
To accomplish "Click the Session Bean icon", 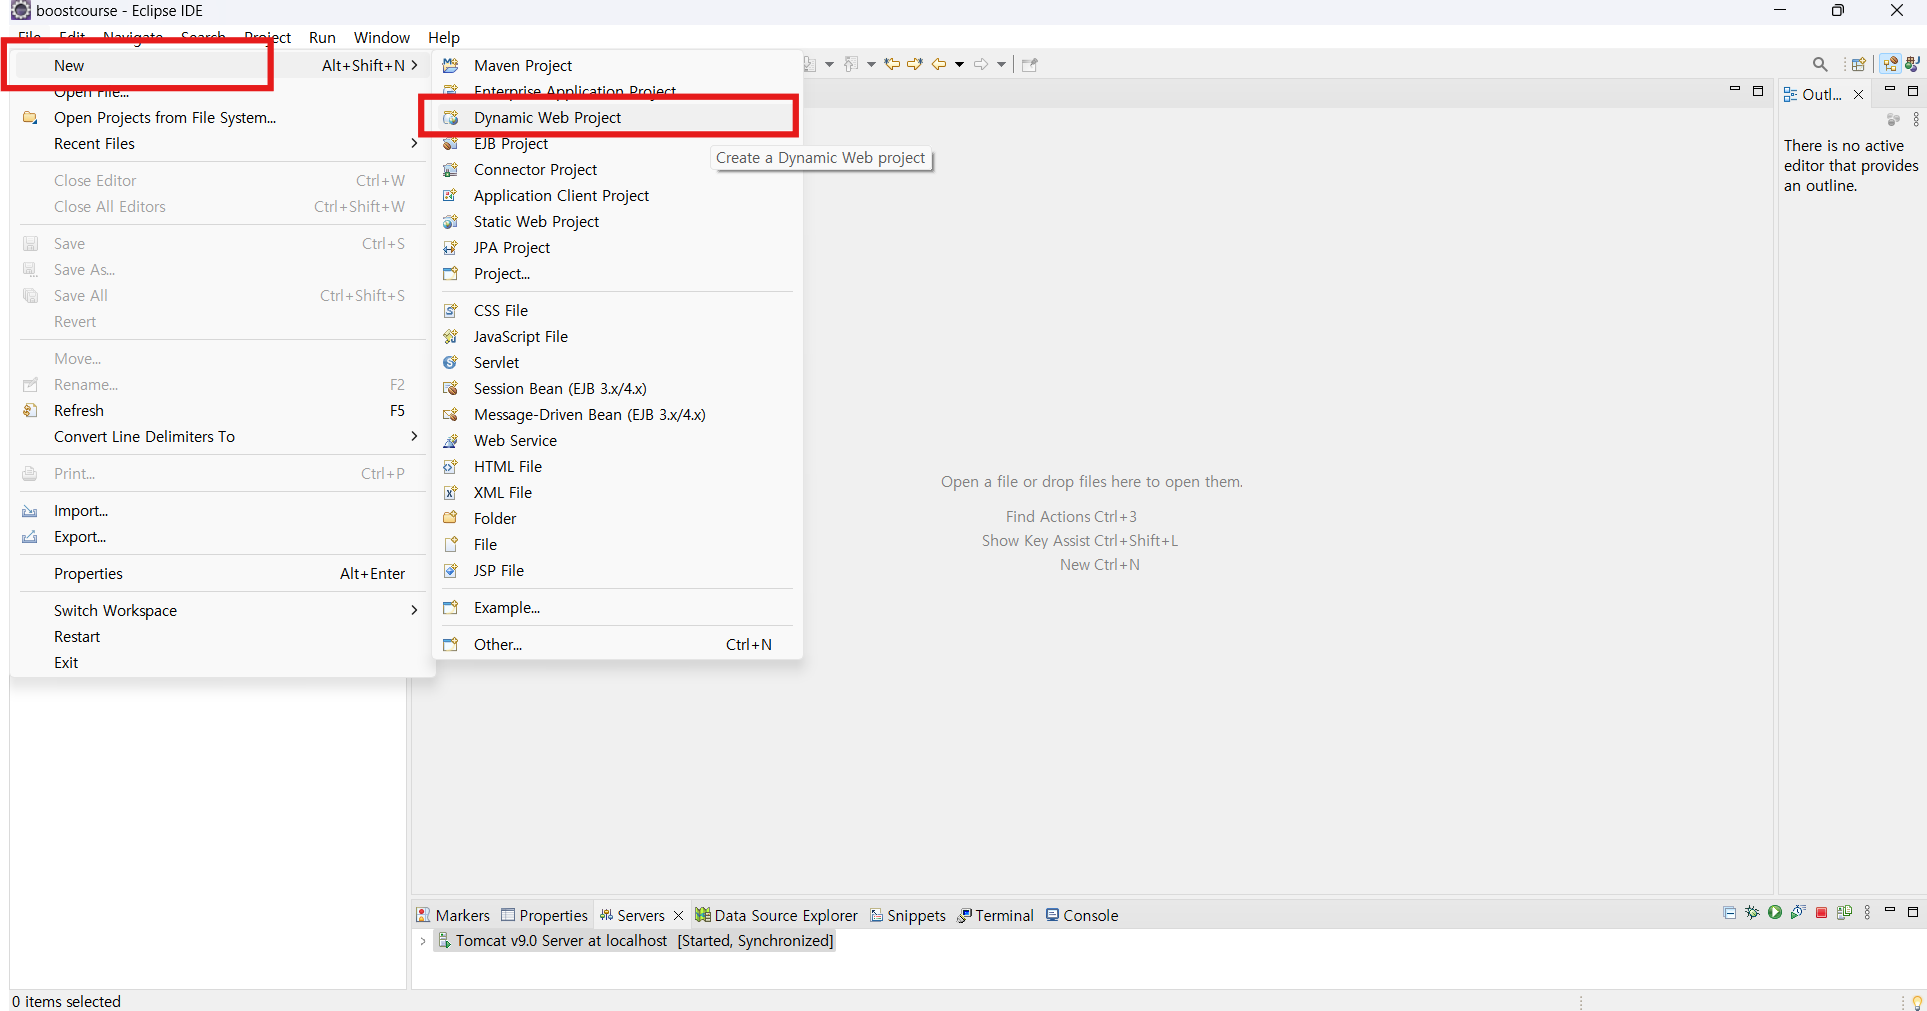I will (x=451, y=388).
